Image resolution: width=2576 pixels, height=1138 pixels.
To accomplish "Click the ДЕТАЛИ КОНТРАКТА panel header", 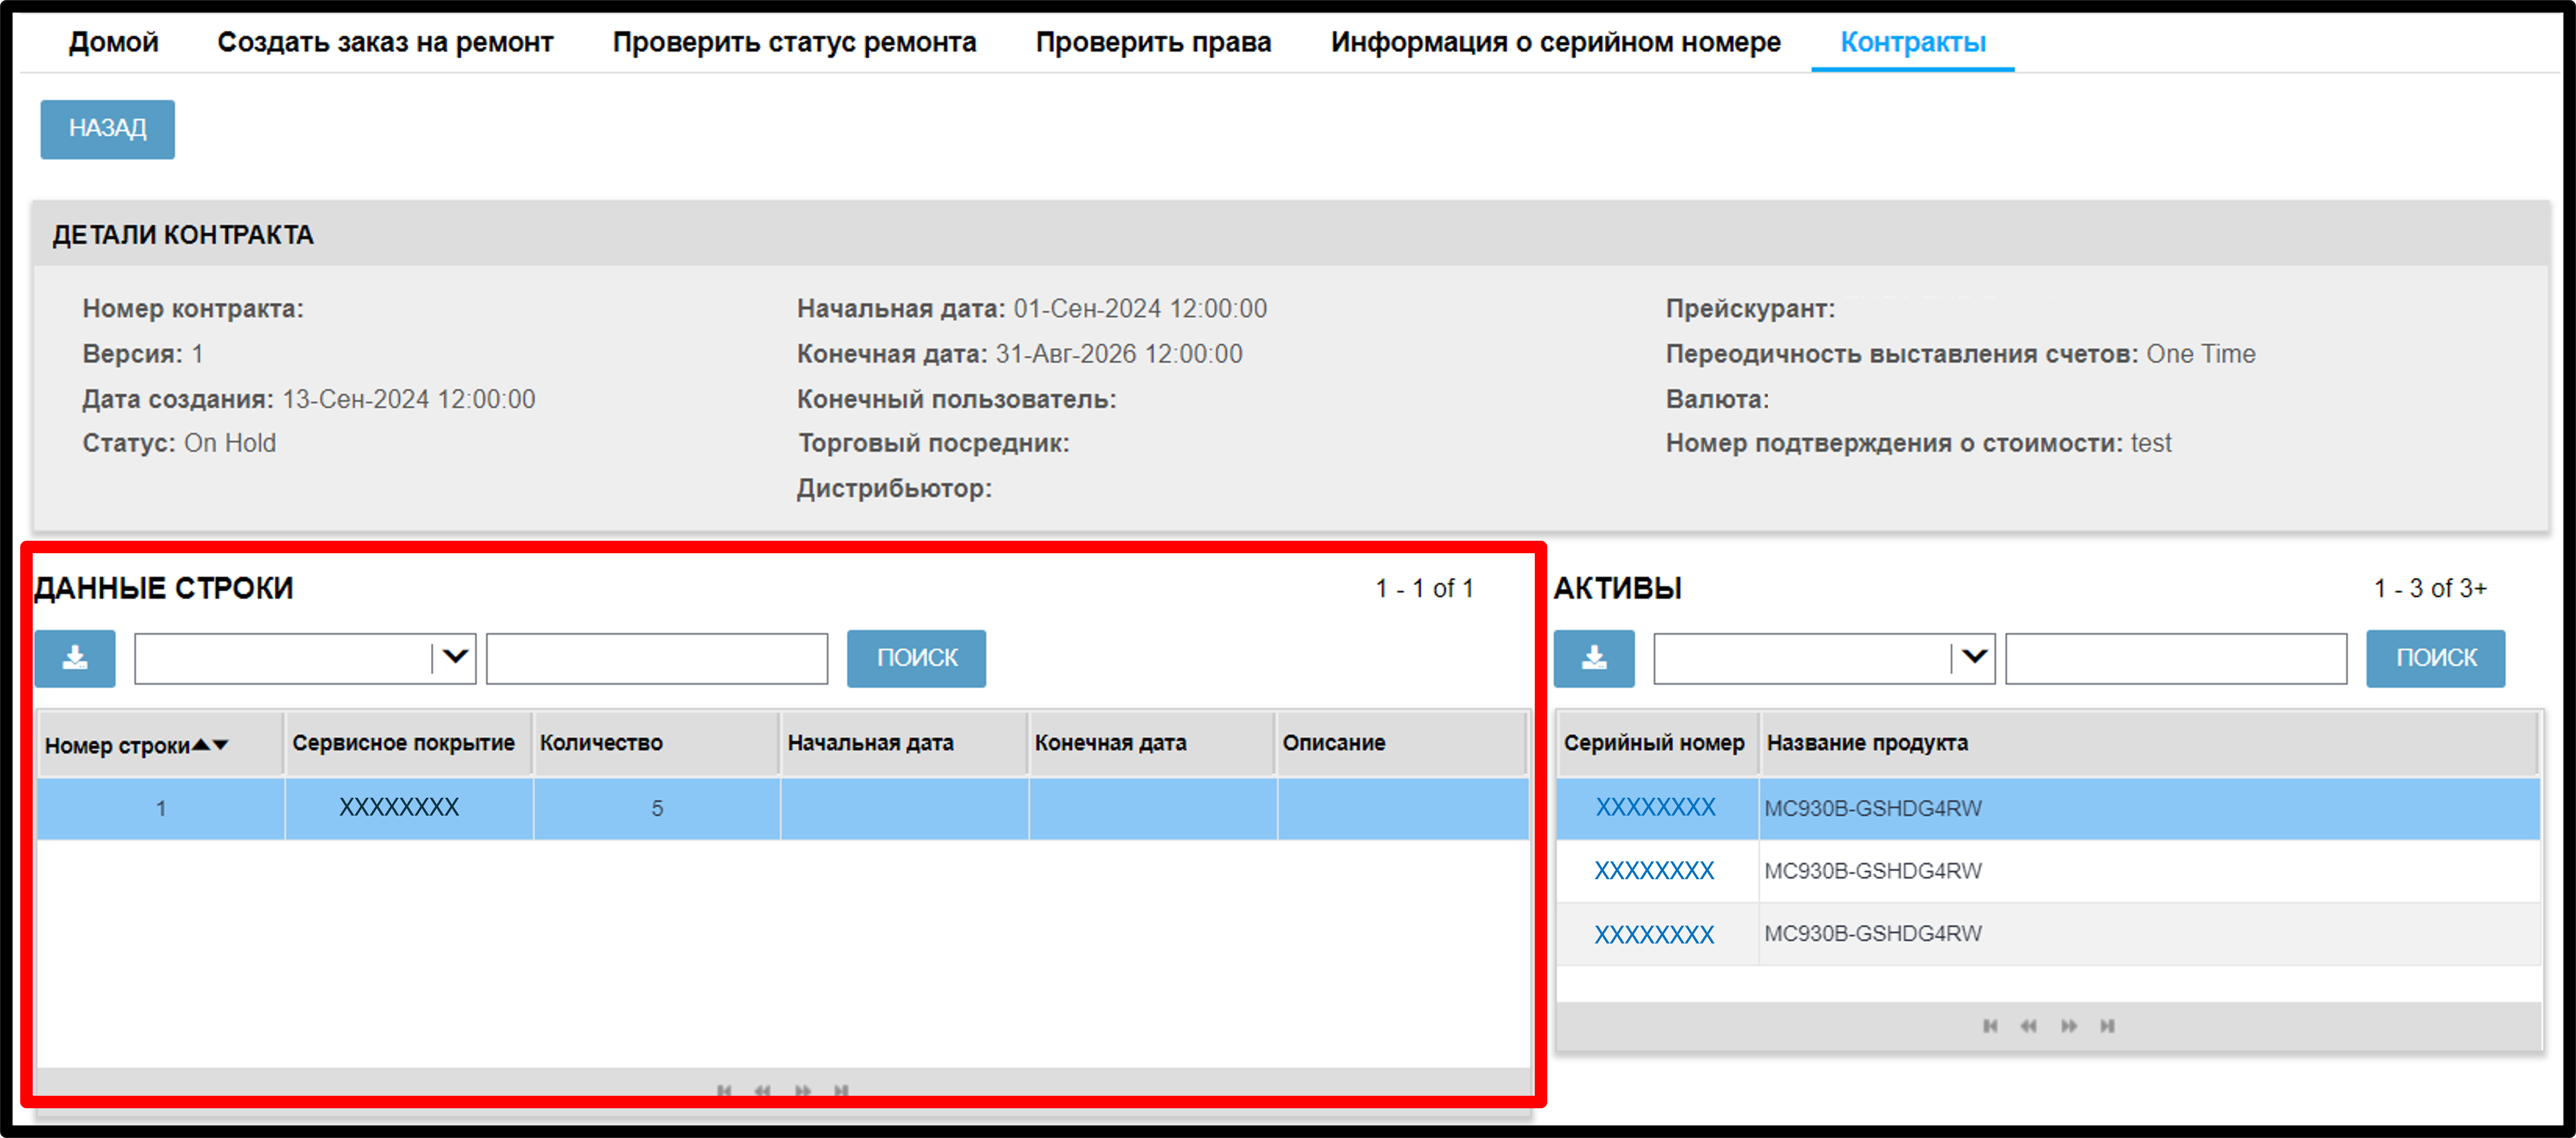I will pos(1290,234).
